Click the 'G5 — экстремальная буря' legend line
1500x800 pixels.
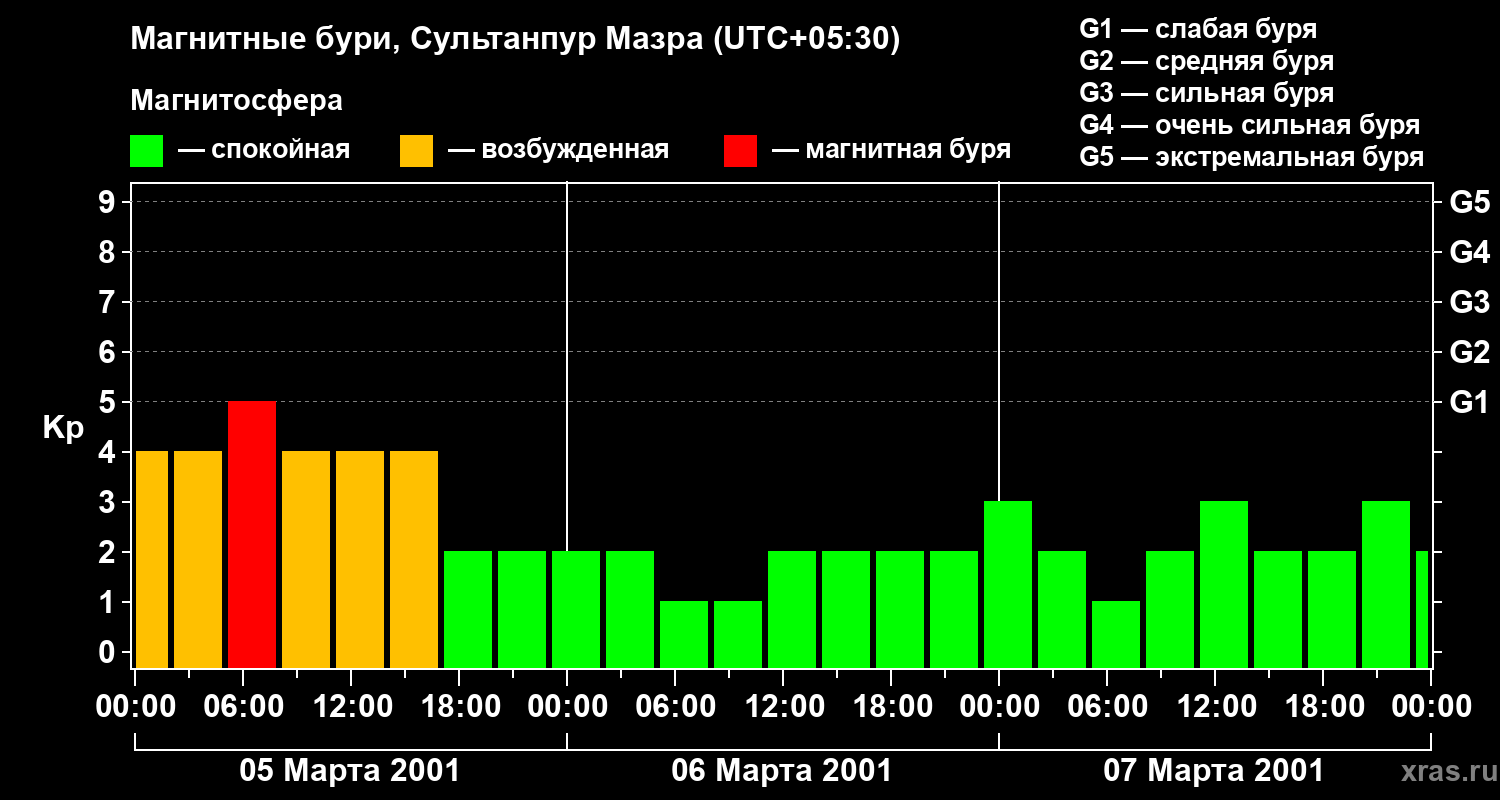[x=1252, y=157]
